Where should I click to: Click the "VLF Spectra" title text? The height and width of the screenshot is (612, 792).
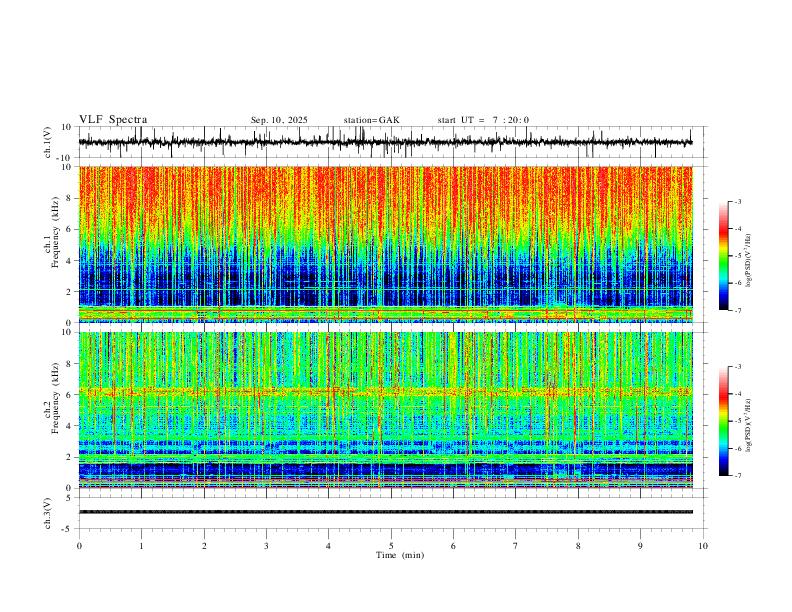click(x=113, y=120)
